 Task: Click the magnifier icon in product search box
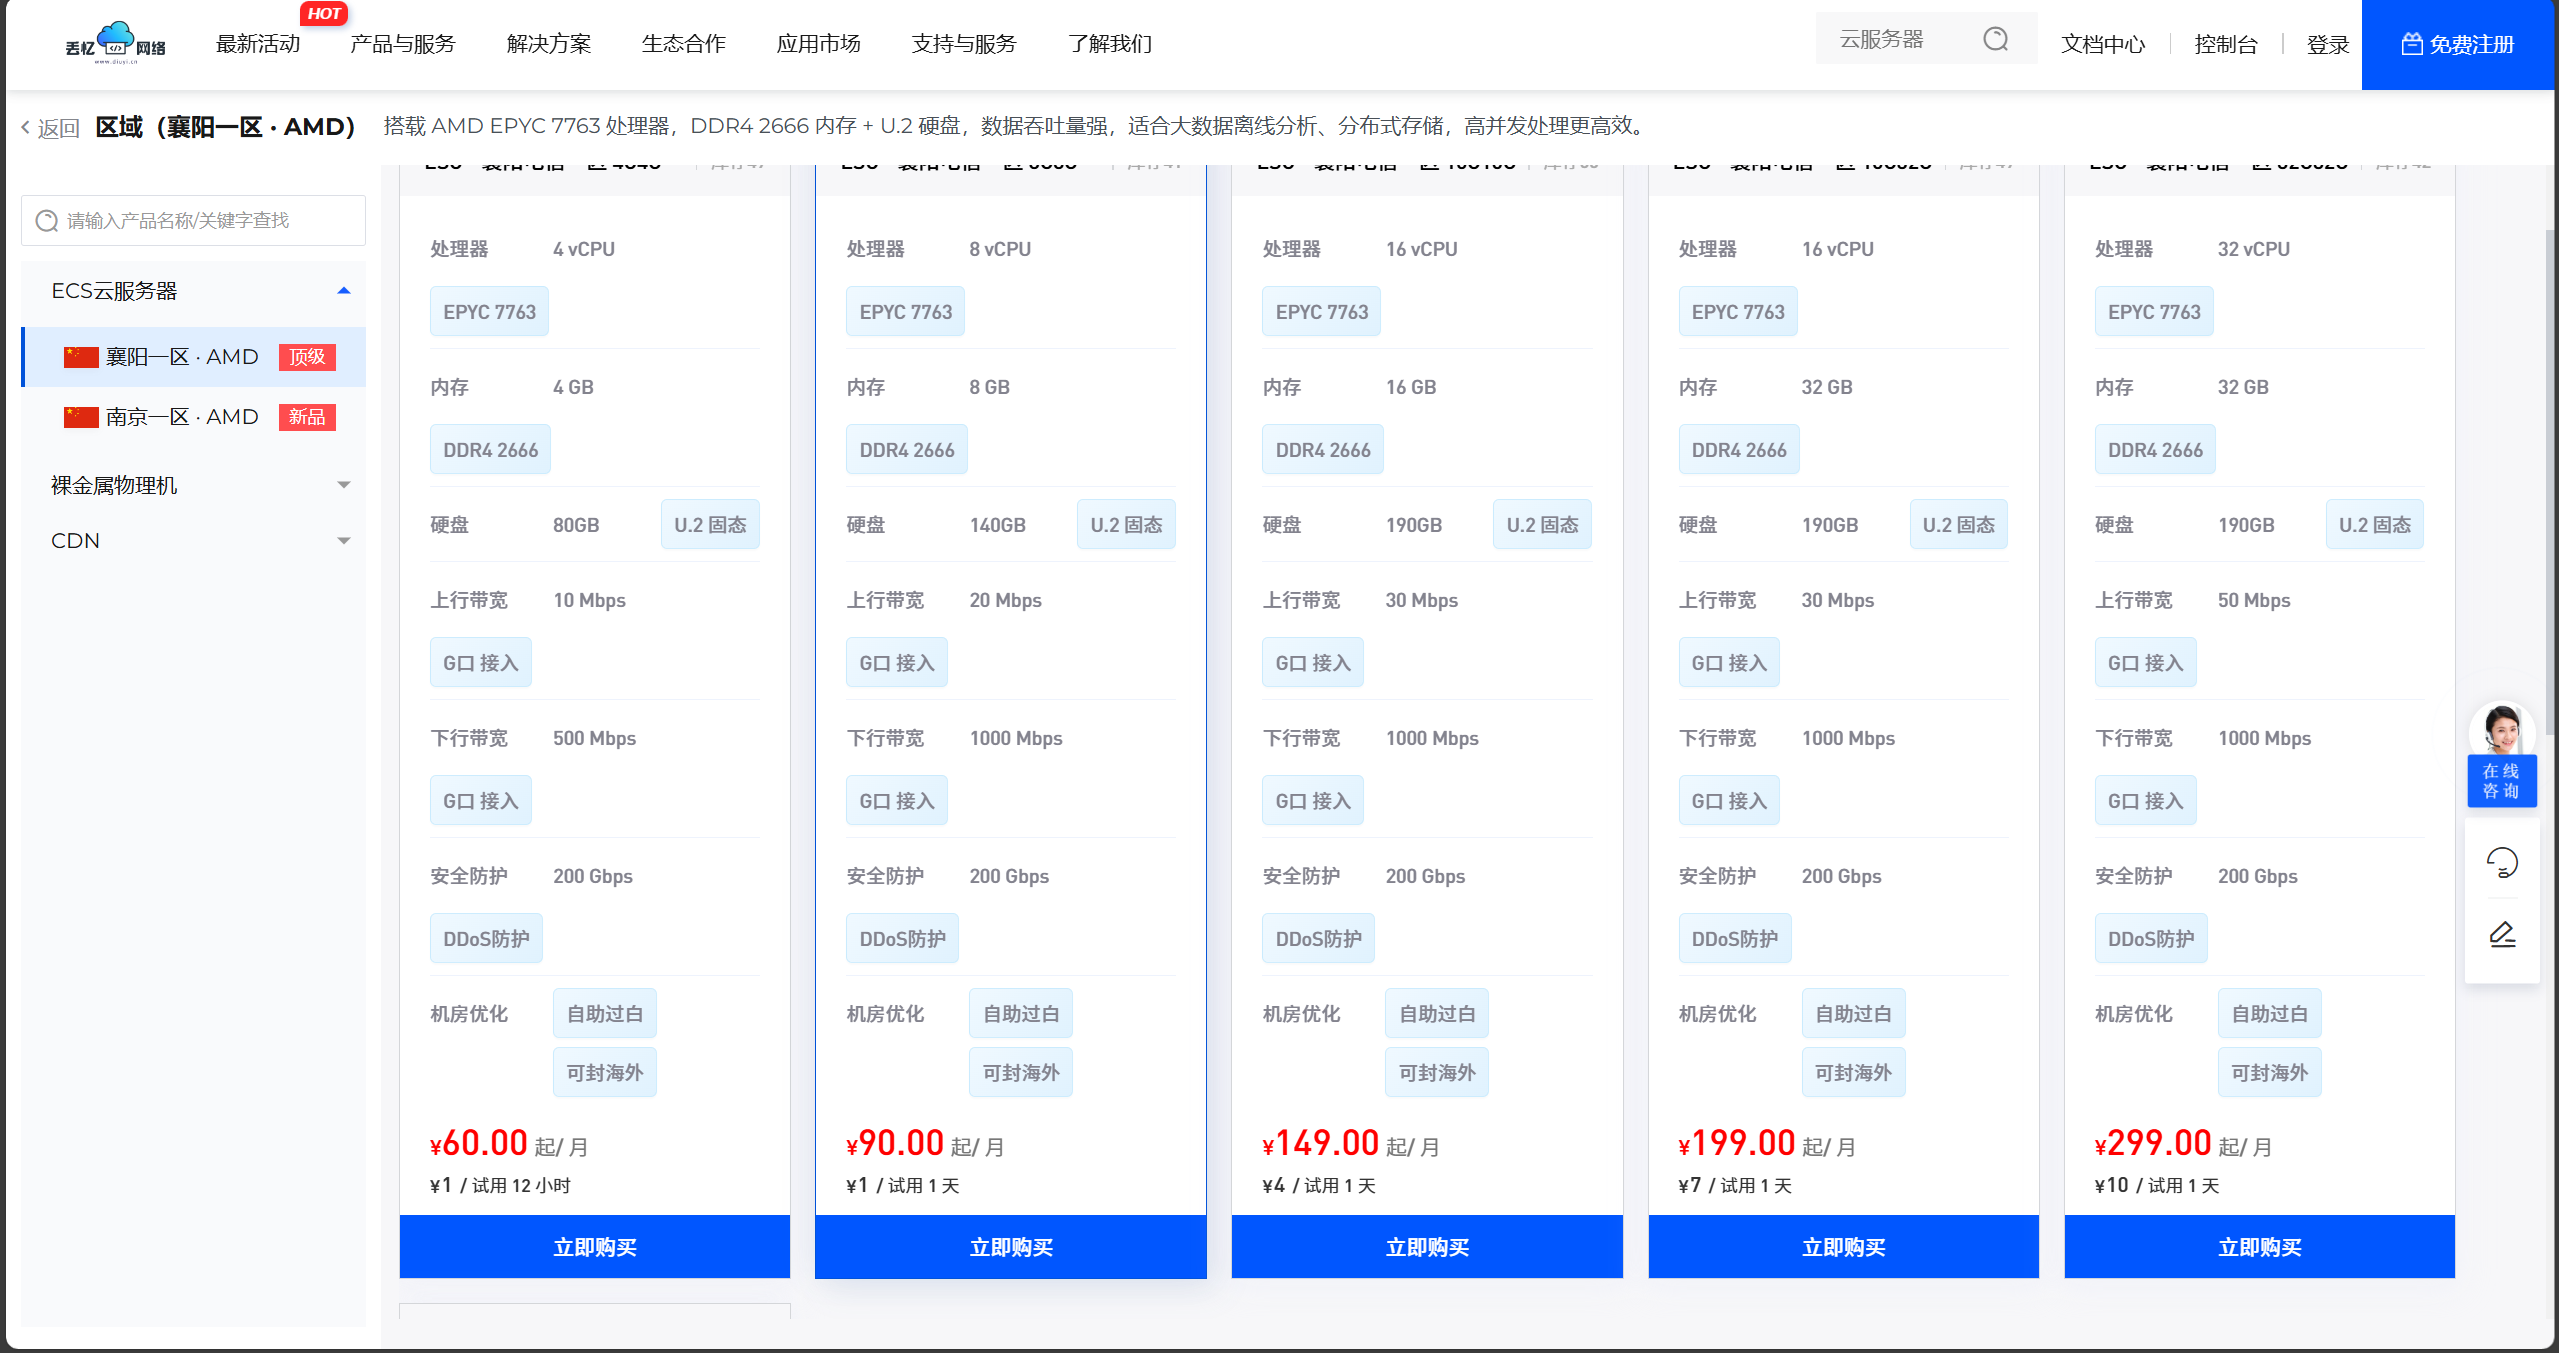47,221
